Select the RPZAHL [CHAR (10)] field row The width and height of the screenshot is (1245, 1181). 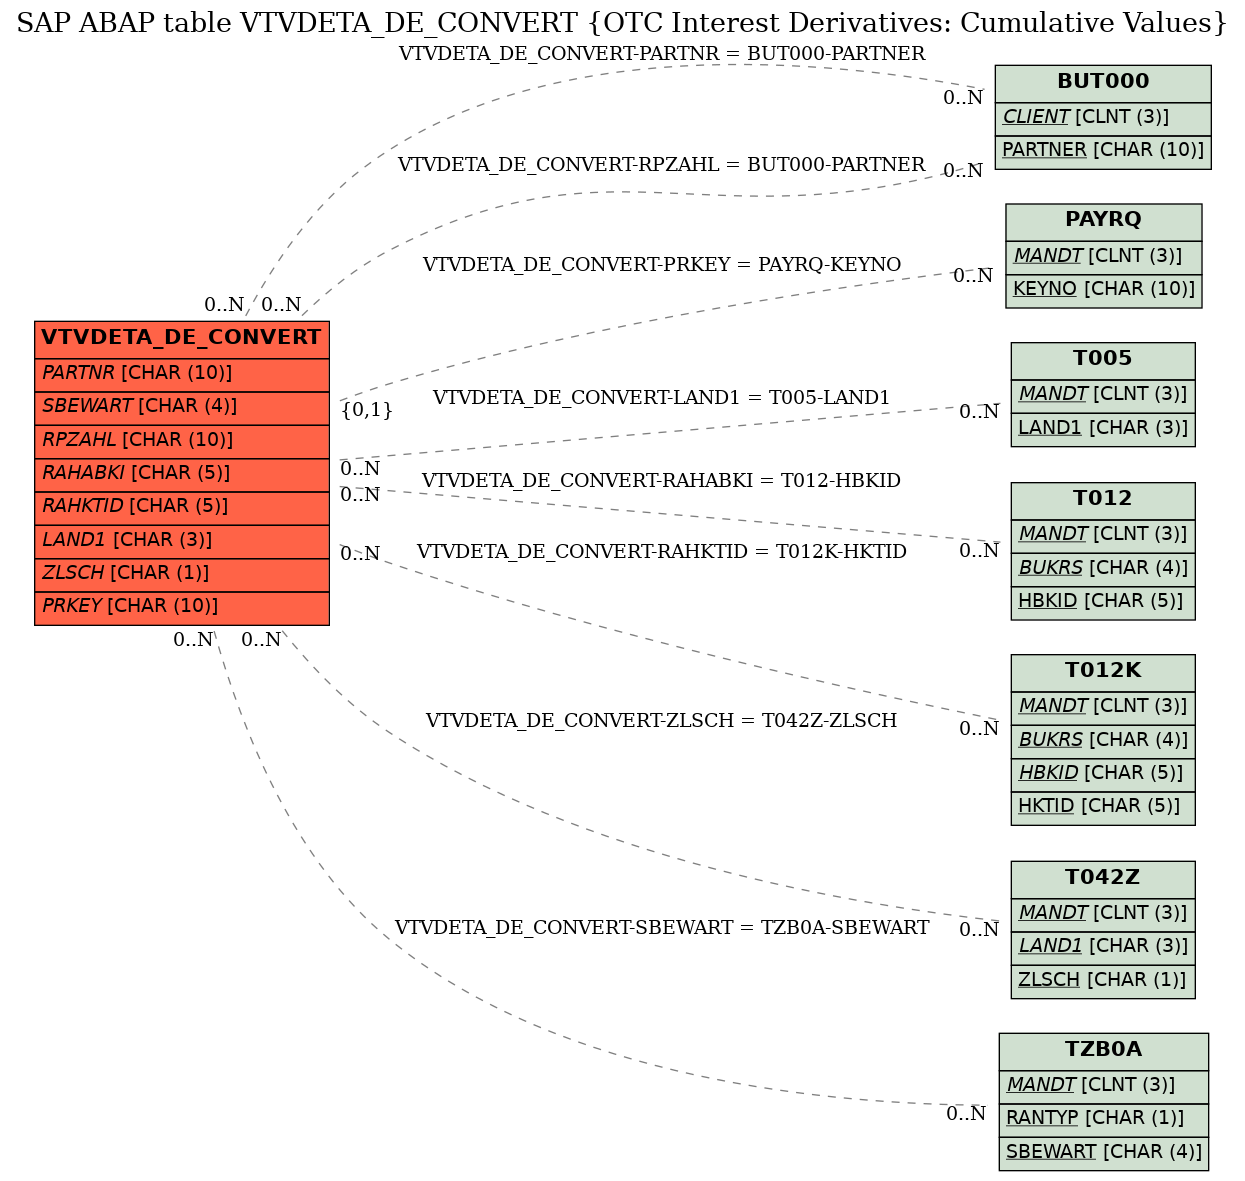tap(182, 441)
